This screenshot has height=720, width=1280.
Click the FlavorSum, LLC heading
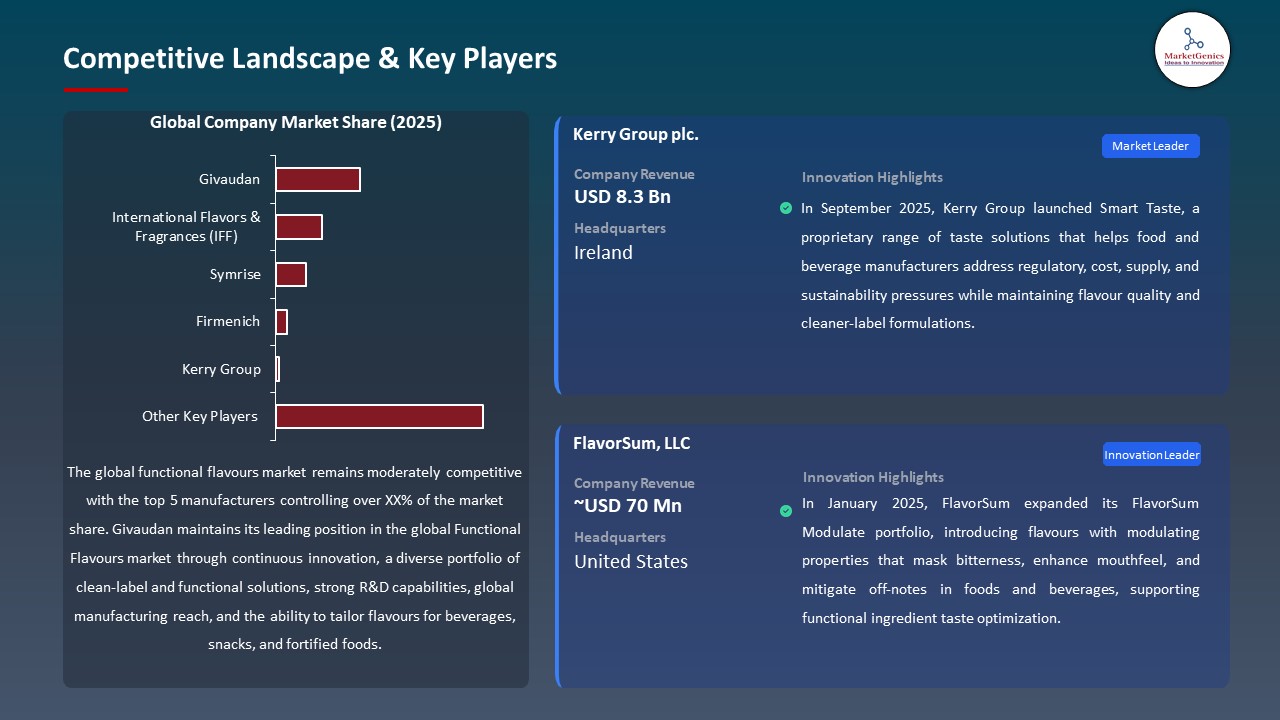tap(631, 443)
